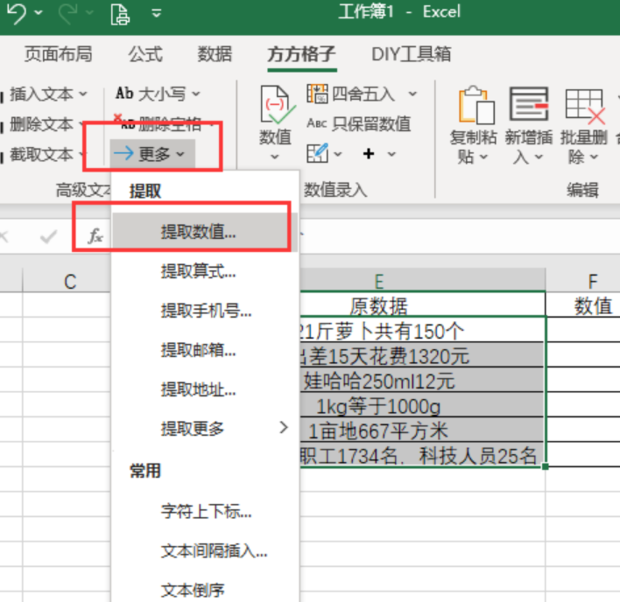Click the print preview document icon
620x602 pixels.
point(120,13)
